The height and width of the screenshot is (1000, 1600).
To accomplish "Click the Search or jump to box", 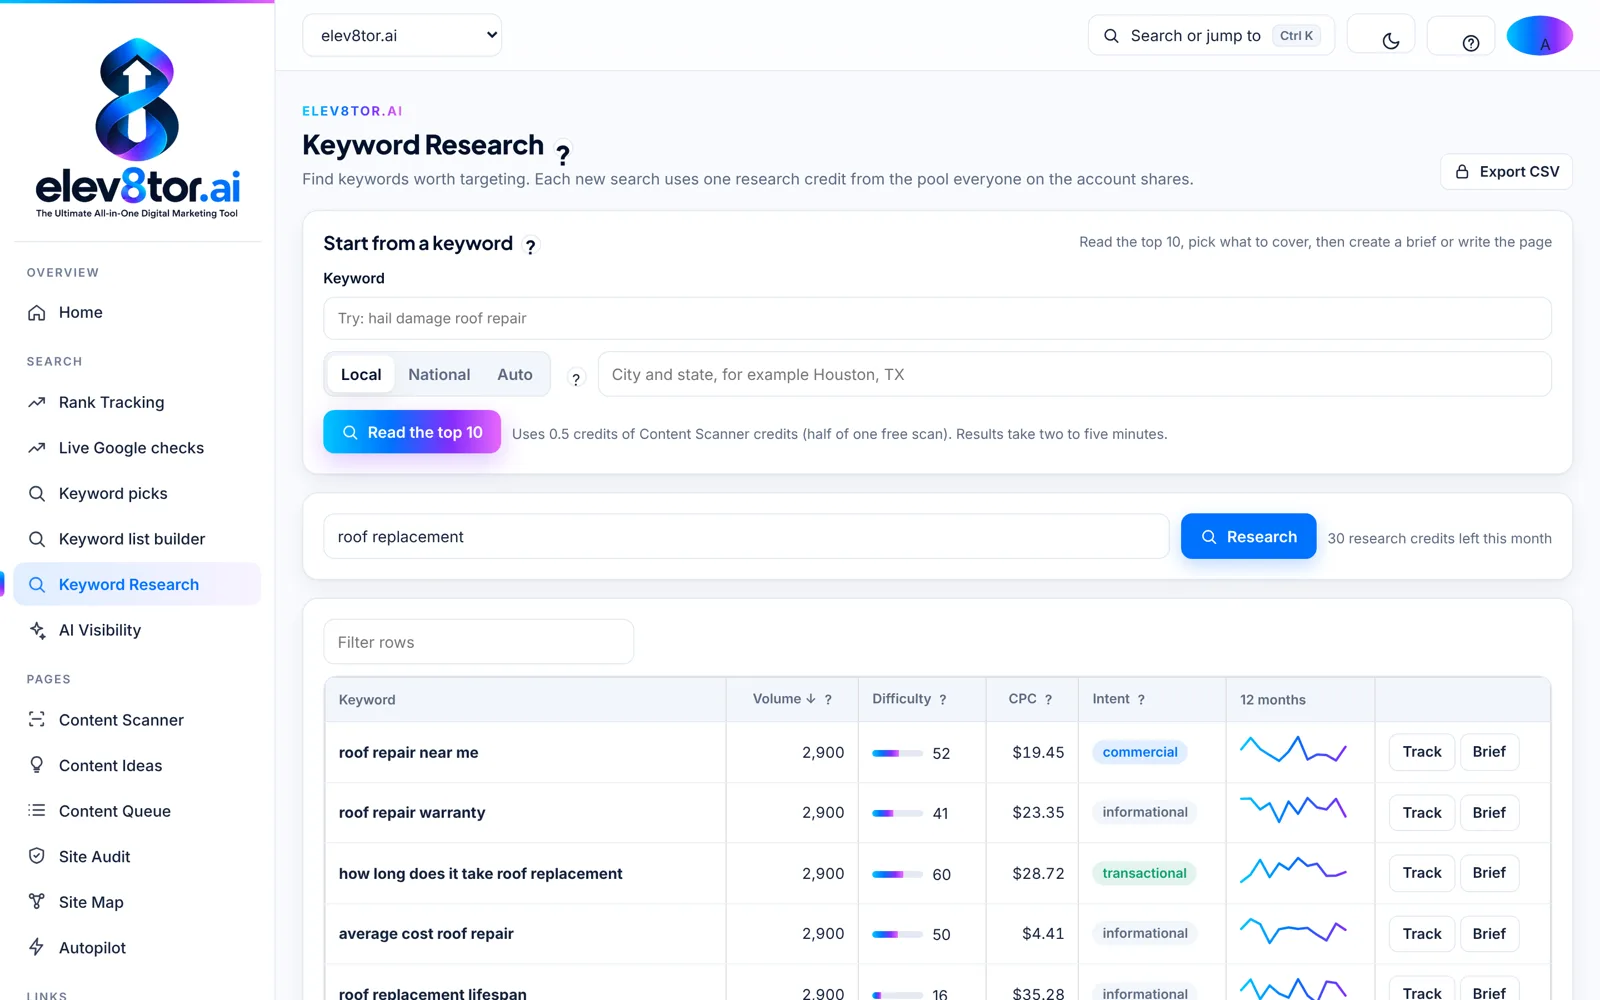I will [1211, 36].
